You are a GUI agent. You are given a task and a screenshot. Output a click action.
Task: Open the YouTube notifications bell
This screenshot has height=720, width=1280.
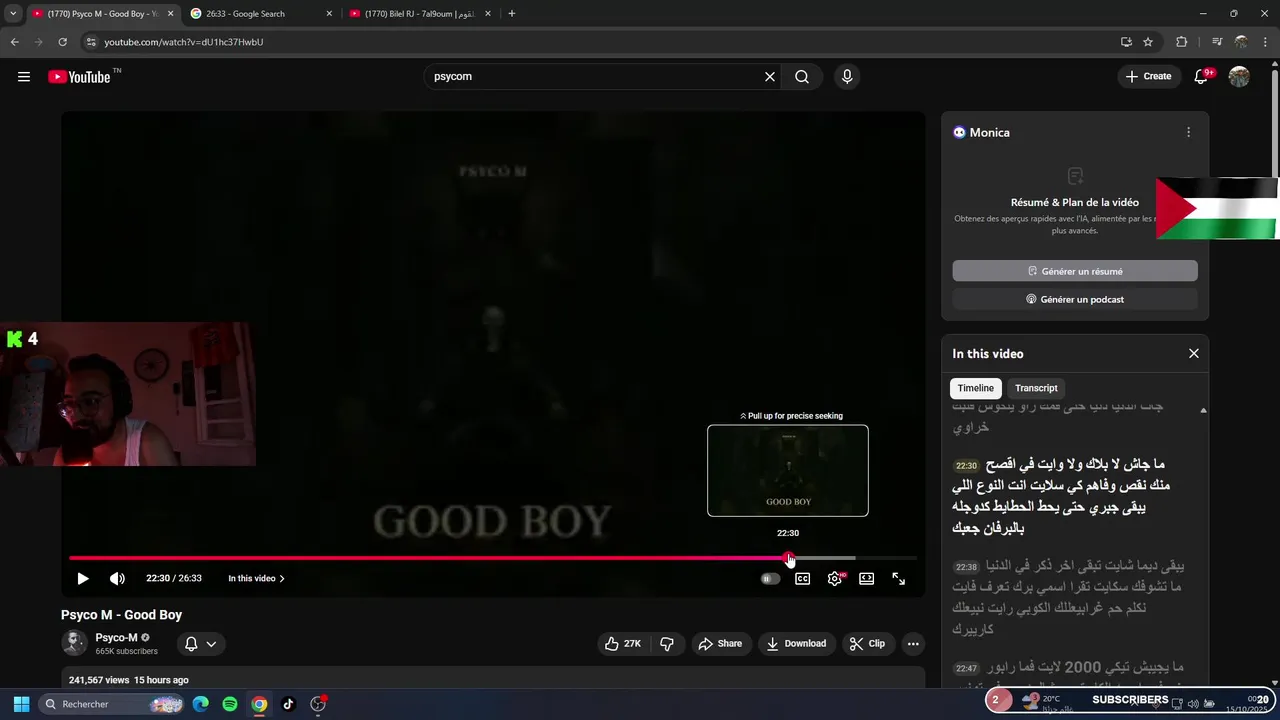1201,76
